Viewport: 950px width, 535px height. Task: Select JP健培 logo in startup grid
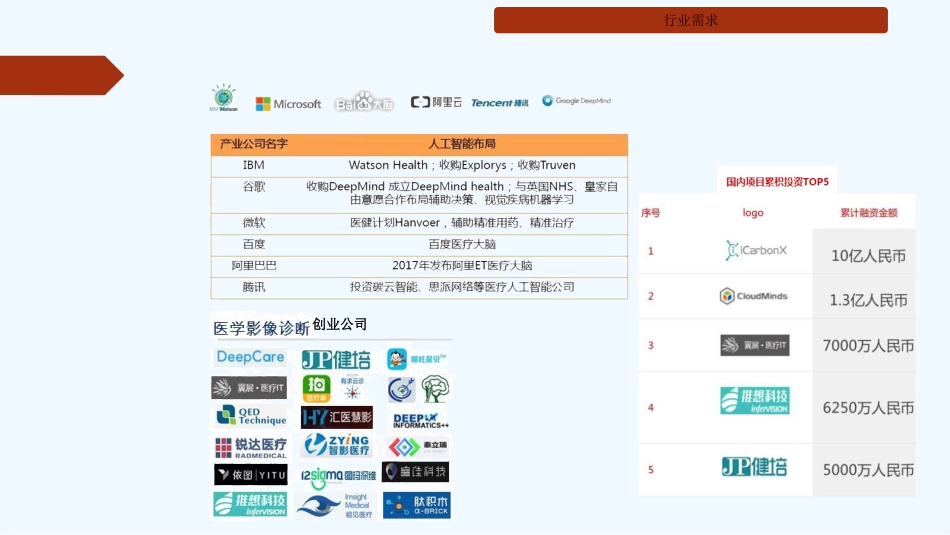click(336, 359)
